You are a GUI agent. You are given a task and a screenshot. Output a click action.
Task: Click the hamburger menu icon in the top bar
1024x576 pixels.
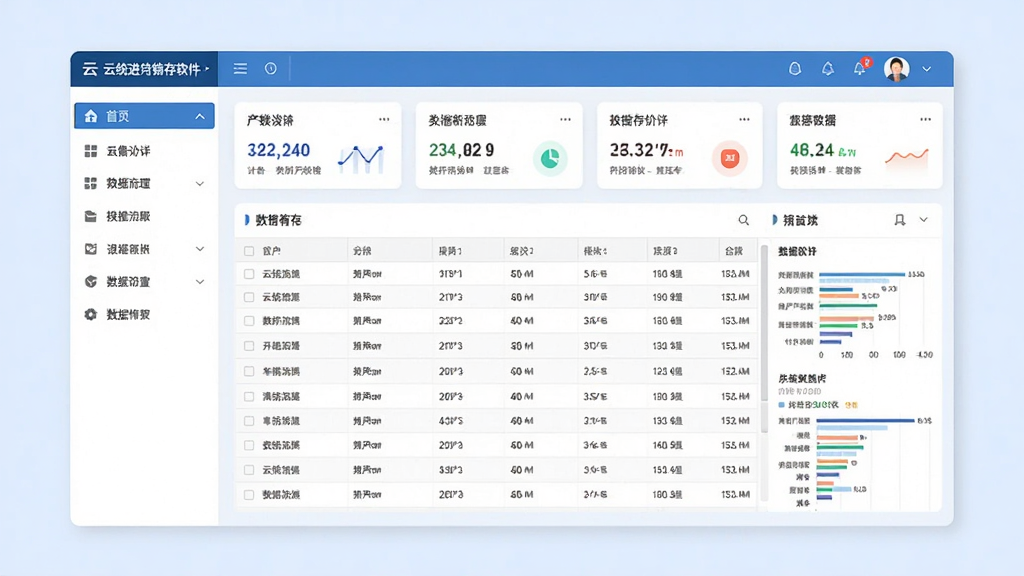coord(240,69)
